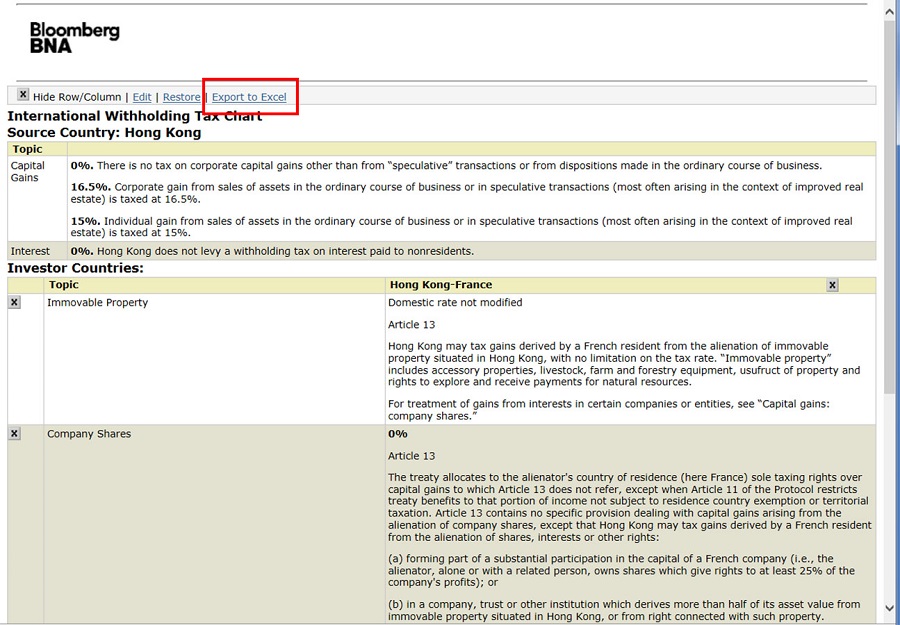The image size is (900, 625).
Task: Click the Hong Kong-France column header
Action: point(441,285)
